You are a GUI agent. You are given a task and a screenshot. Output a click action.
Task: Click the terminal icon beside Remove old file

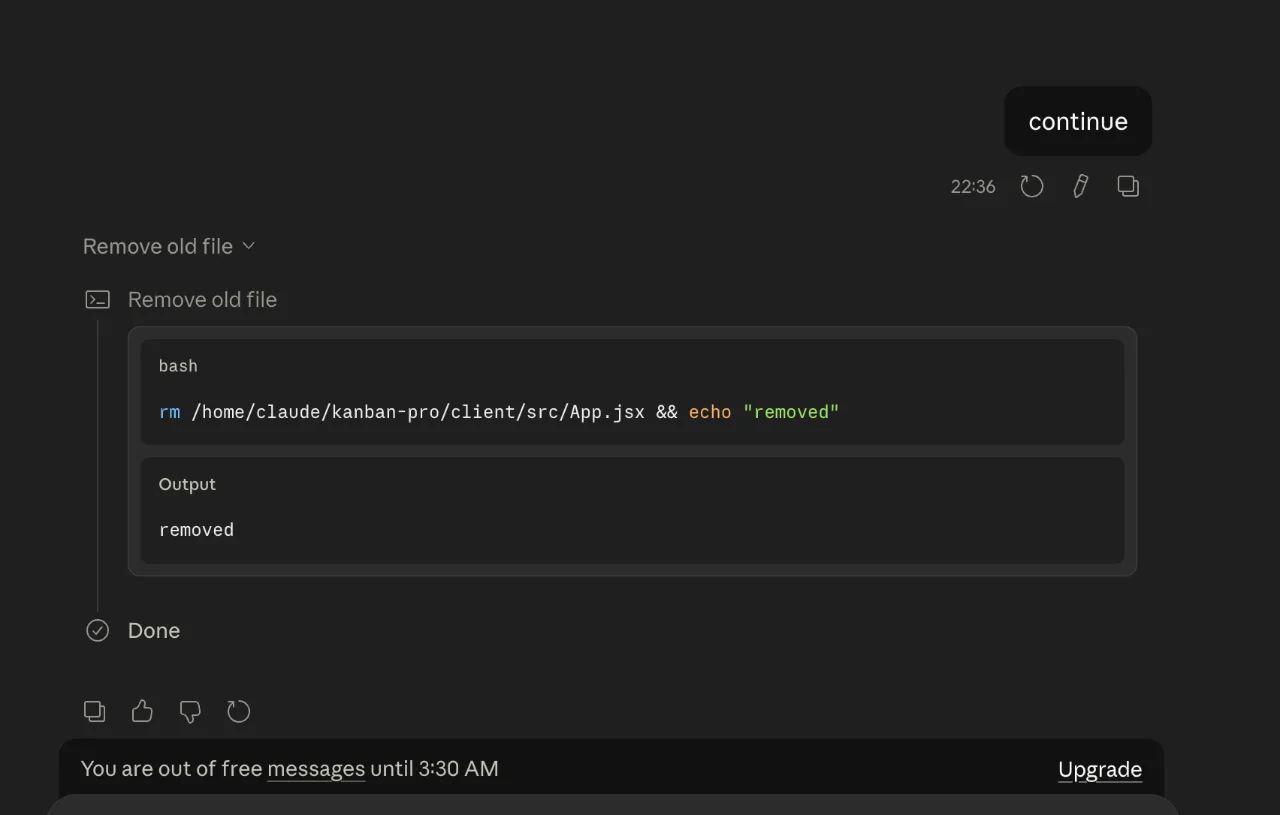click(97, 299)
